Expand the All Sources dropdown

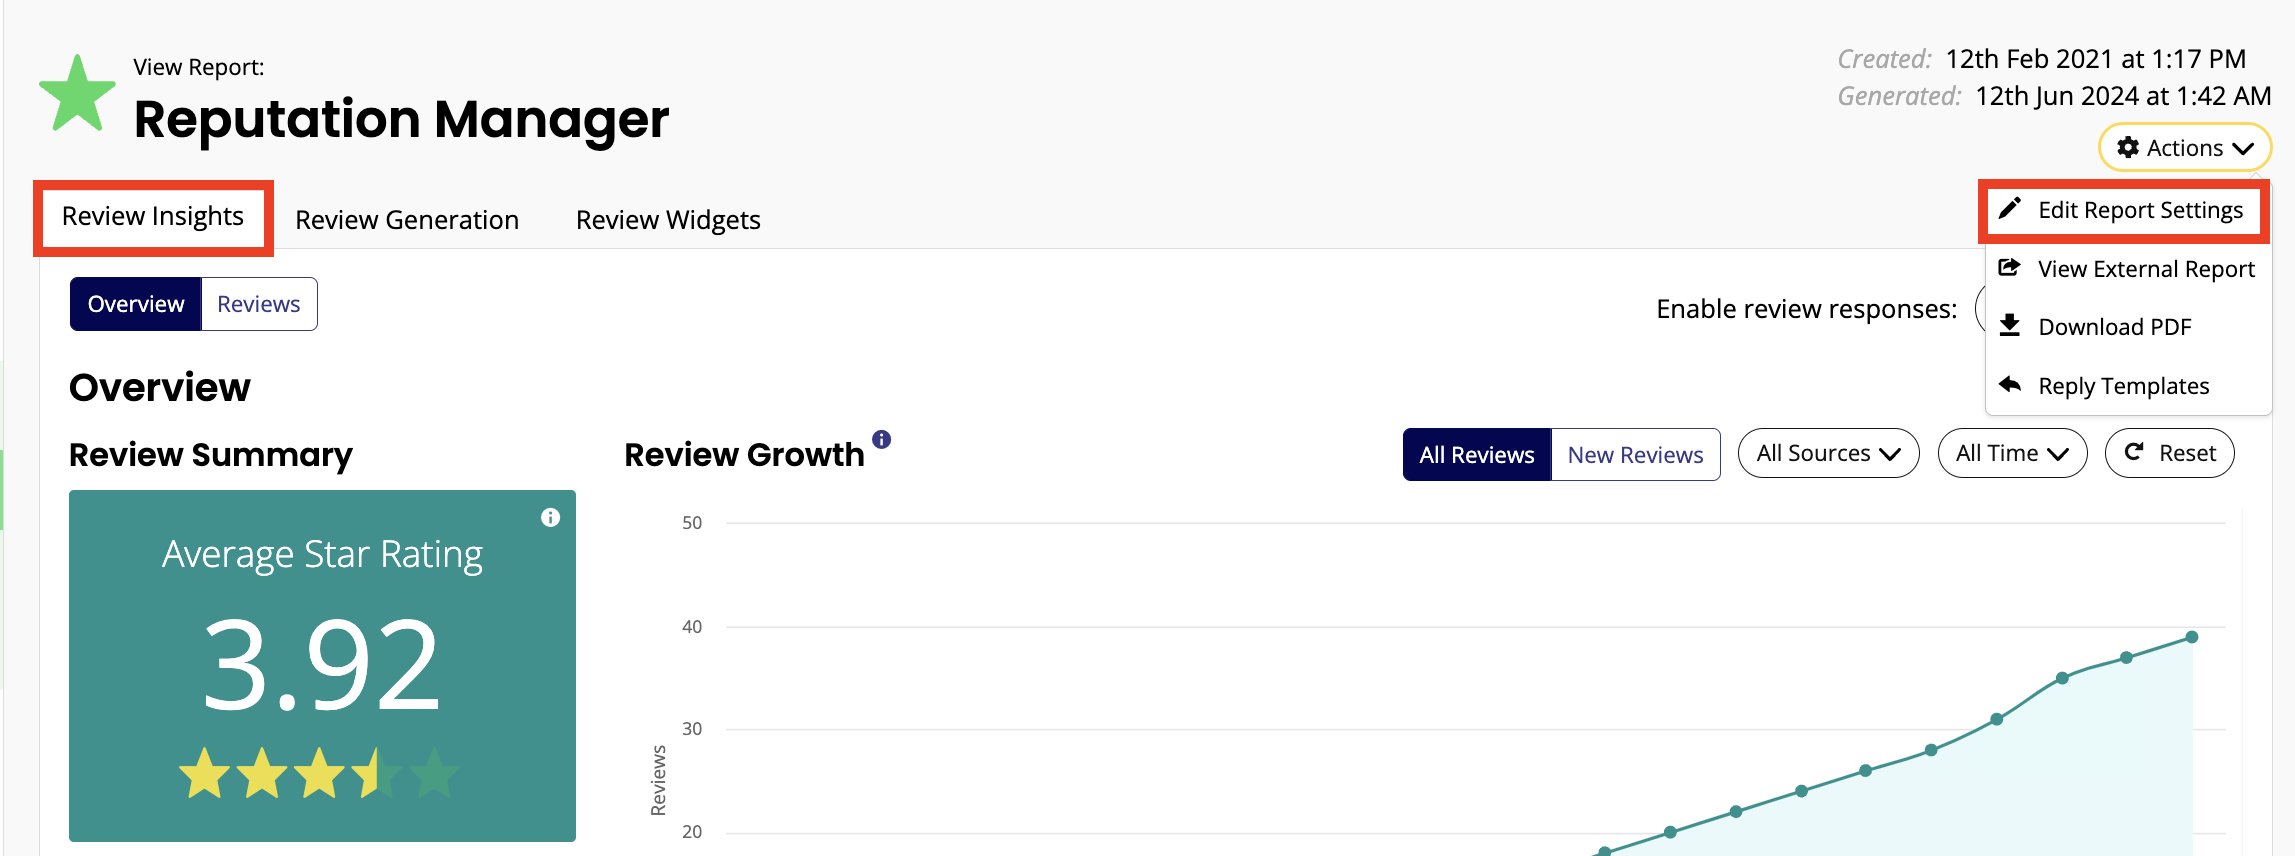1828,453
